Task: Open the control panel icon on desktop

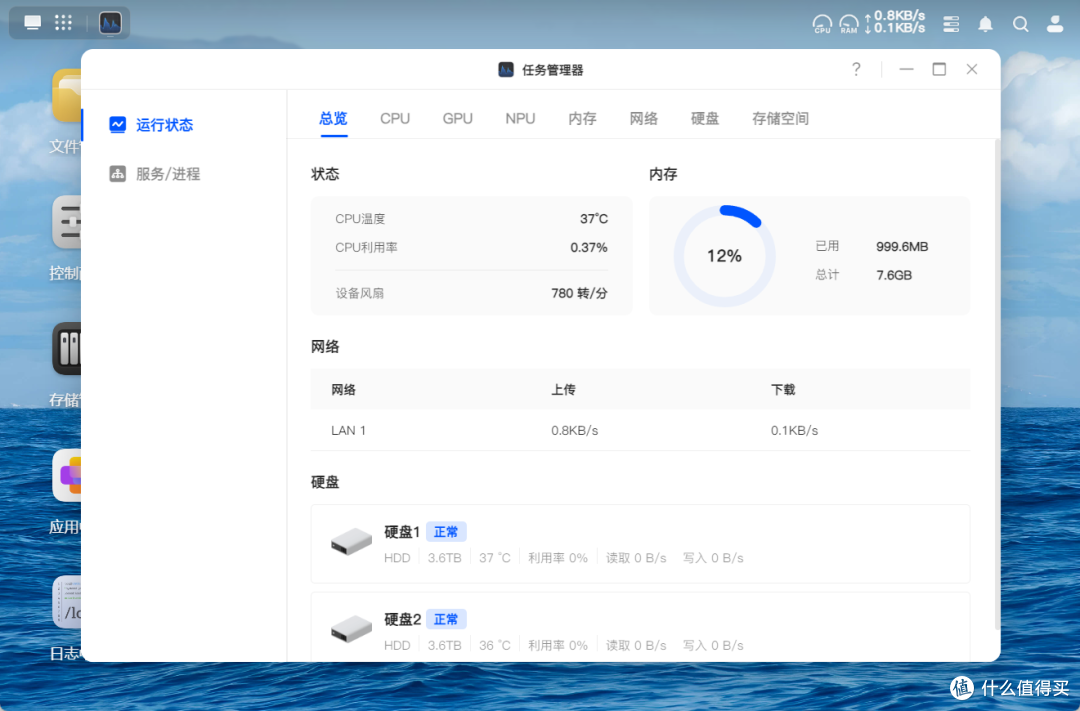Action: pos(67,222)
